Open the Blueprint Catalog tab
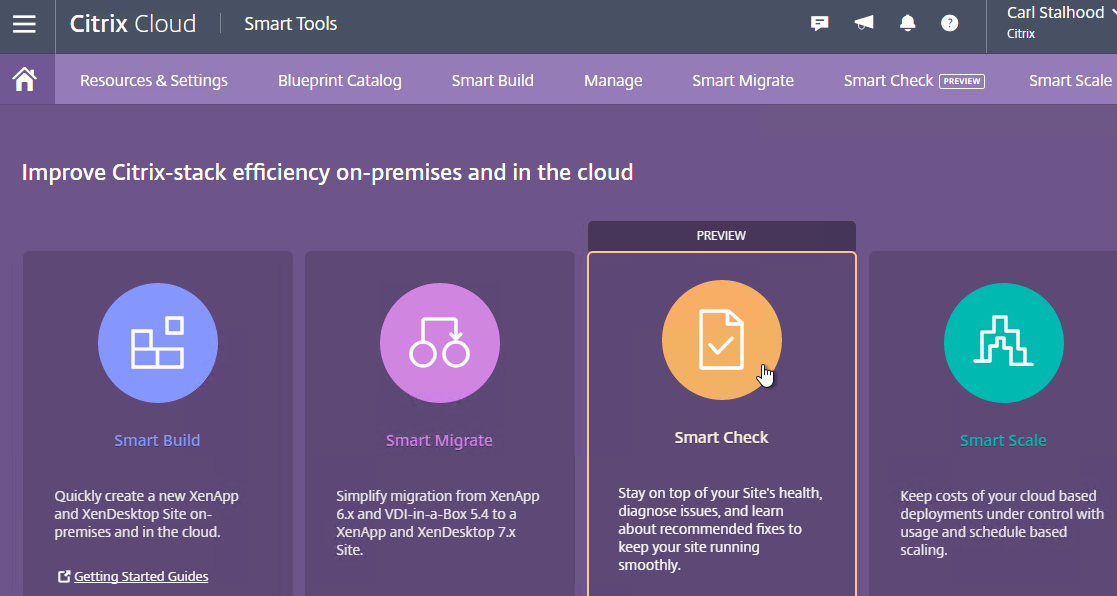The width and height of the screenshot is (1117, 596). point(340,80)
